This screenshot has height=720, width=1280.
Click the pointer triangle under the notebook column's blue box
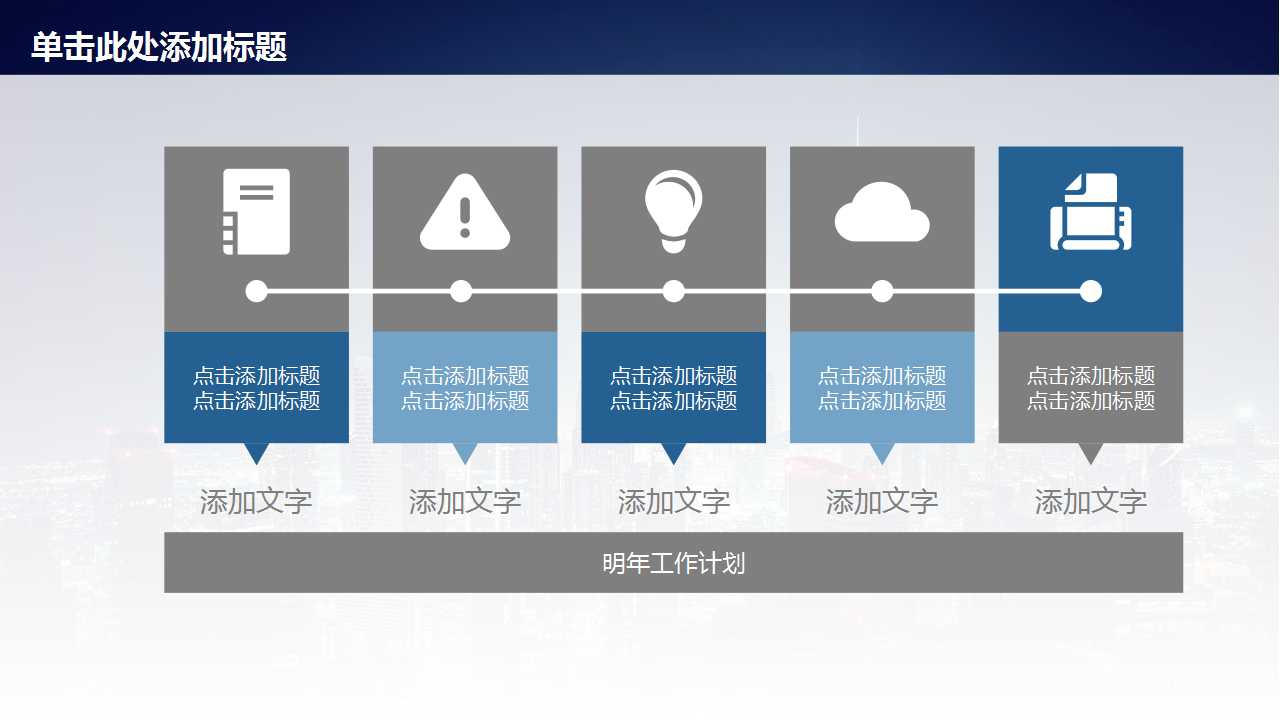pos(257,453)
